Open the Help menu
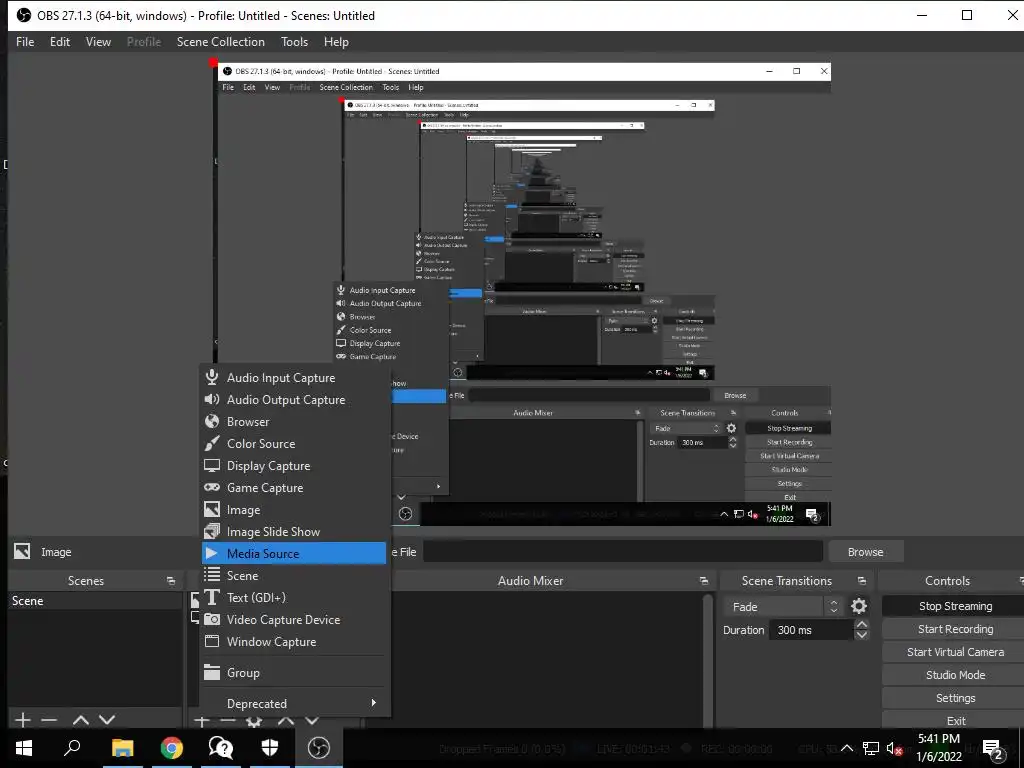 click(336, 42)
